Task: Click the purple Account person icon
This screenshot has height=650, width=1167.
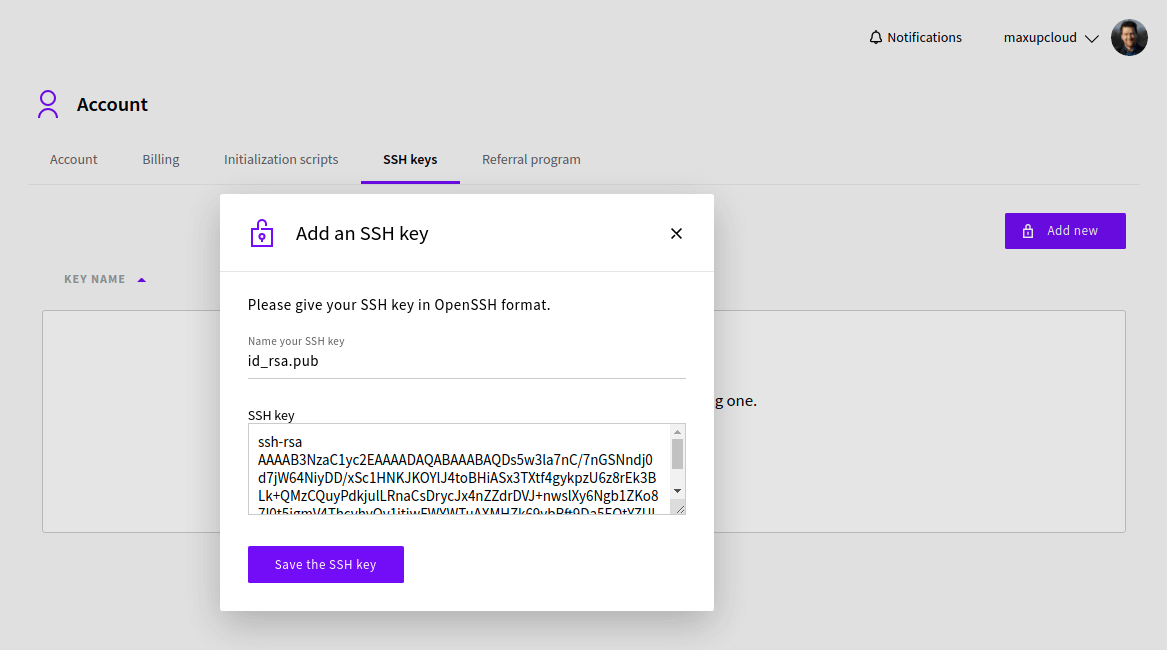Action: point(48,105)
